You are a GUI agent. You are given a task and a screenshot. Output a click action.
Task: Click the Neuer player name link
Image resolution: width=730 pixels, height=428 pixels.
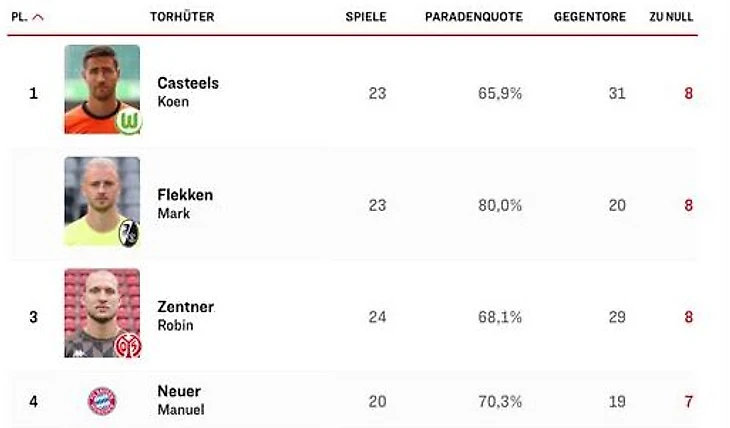(179, 391)
